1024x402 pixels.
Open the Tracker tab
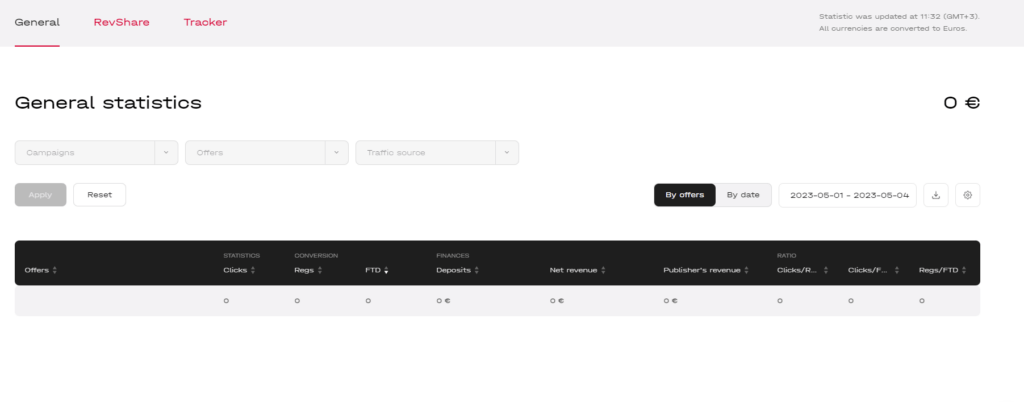[205, 22]
